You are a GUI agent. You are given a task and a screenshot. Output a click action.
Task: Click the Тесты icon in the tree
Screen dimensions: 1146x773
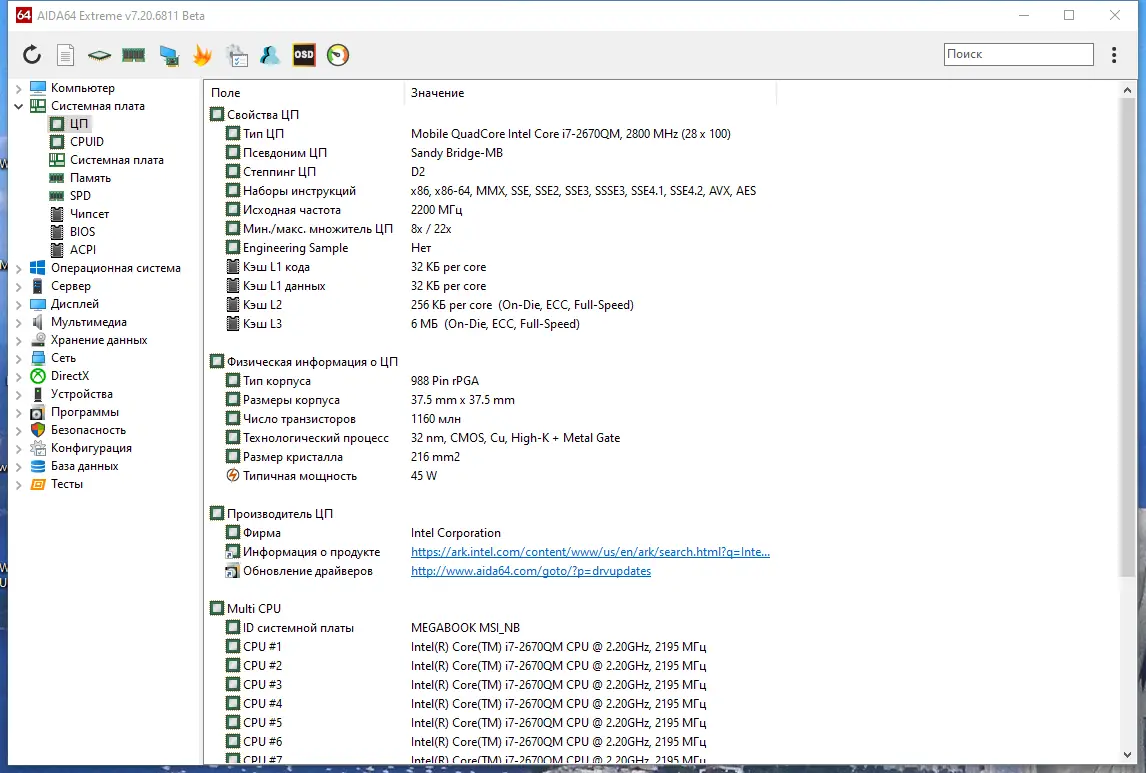click(38, 484)
